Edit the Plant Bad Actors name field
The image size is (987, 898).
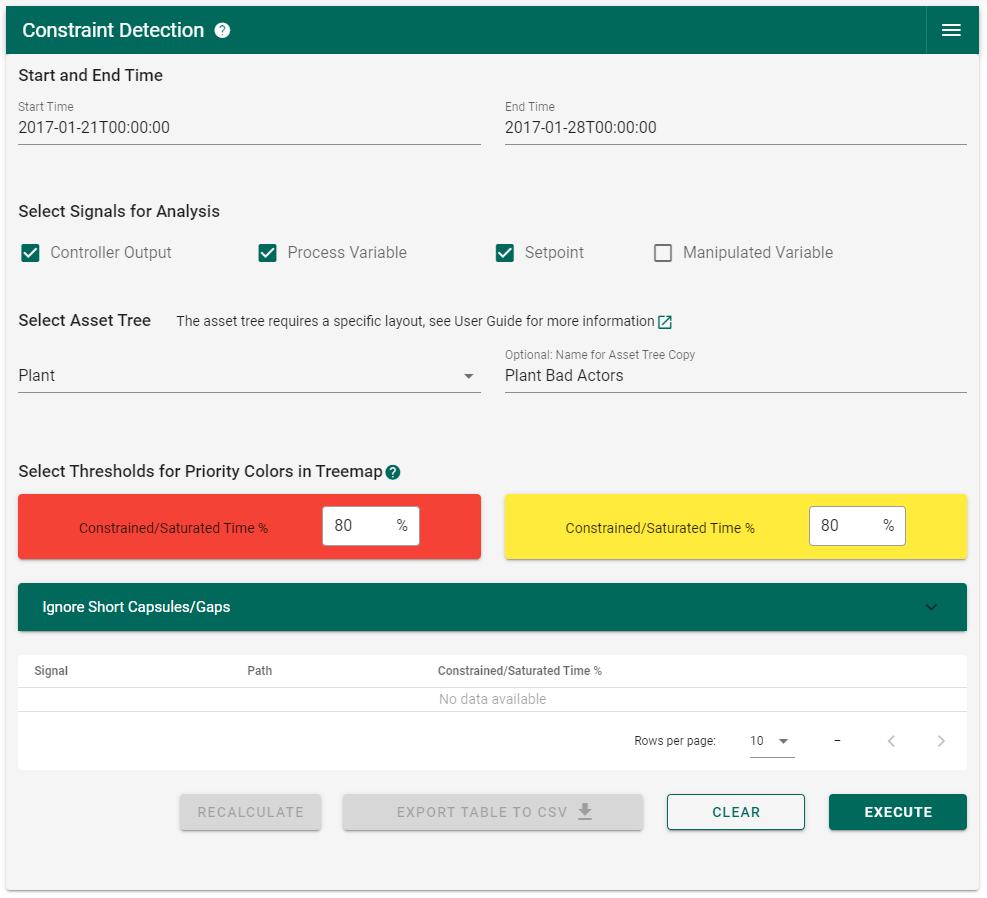coord(736,376)
